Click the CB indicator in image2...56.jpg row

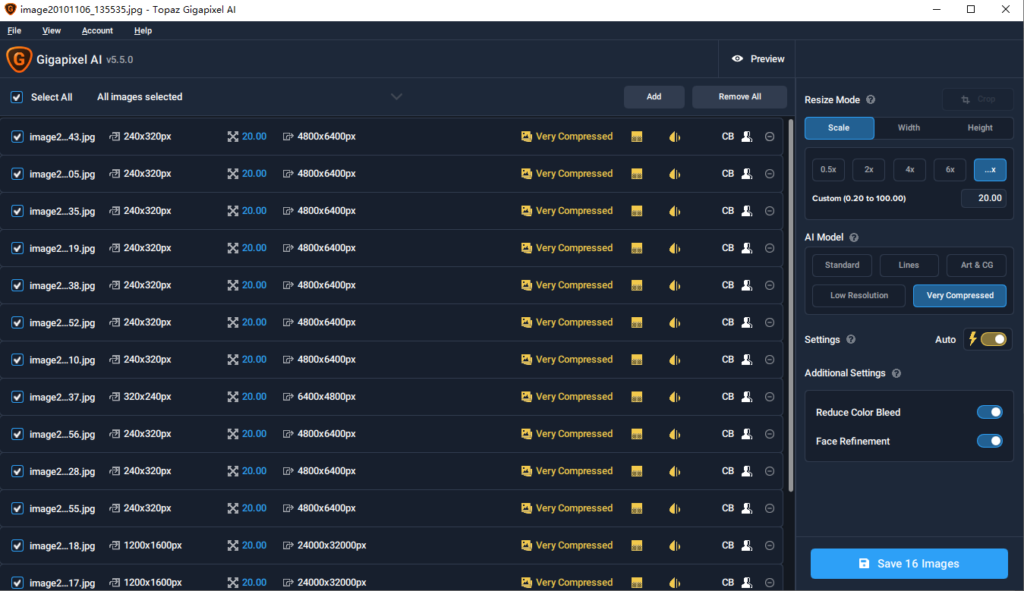[728, 434]
